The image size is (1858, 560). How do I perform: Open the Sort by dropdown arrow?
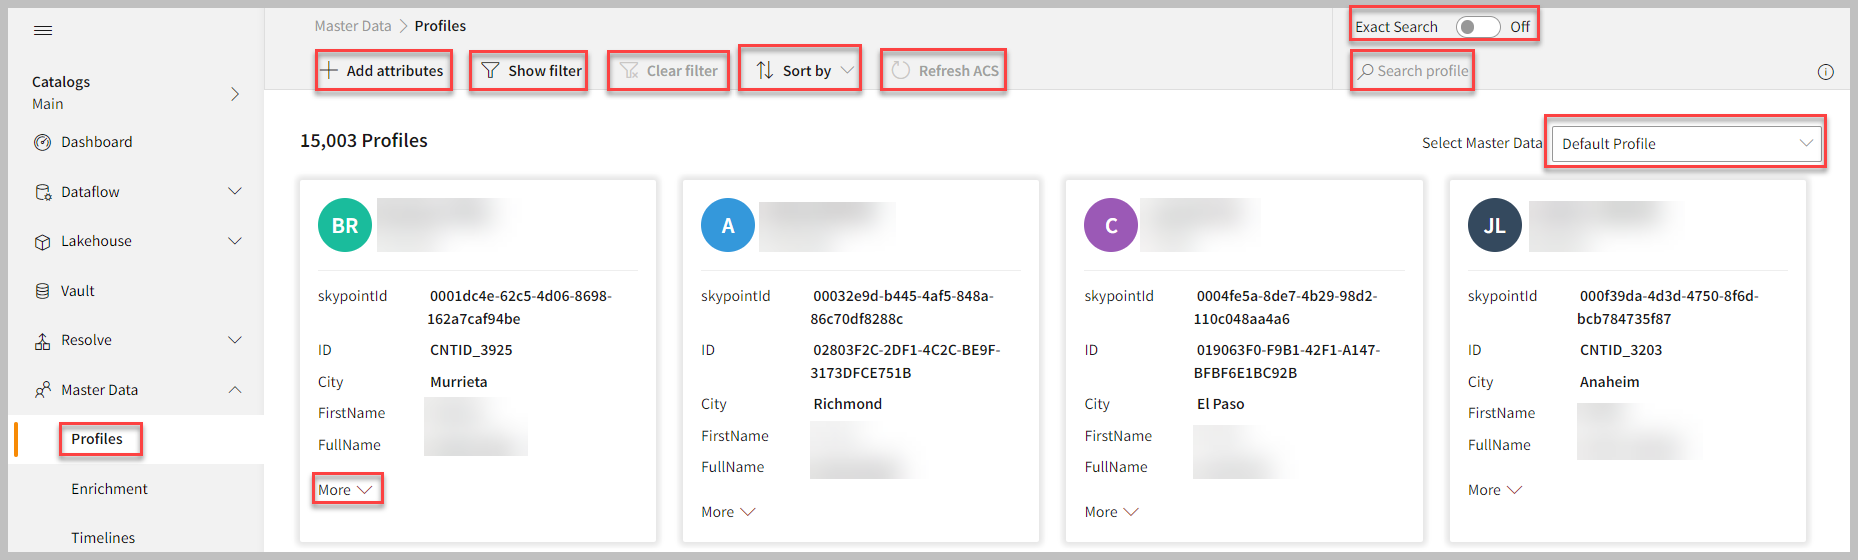(x=847, y=70)
